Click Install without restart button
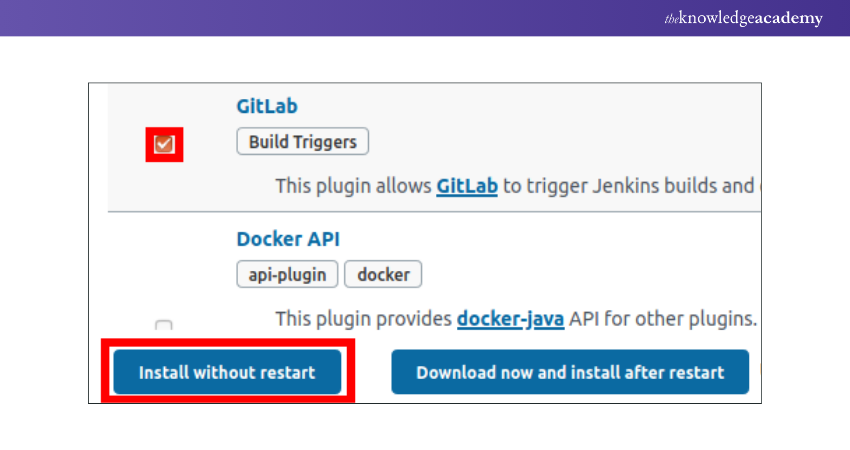850x450 pixels. click(227, 372)
